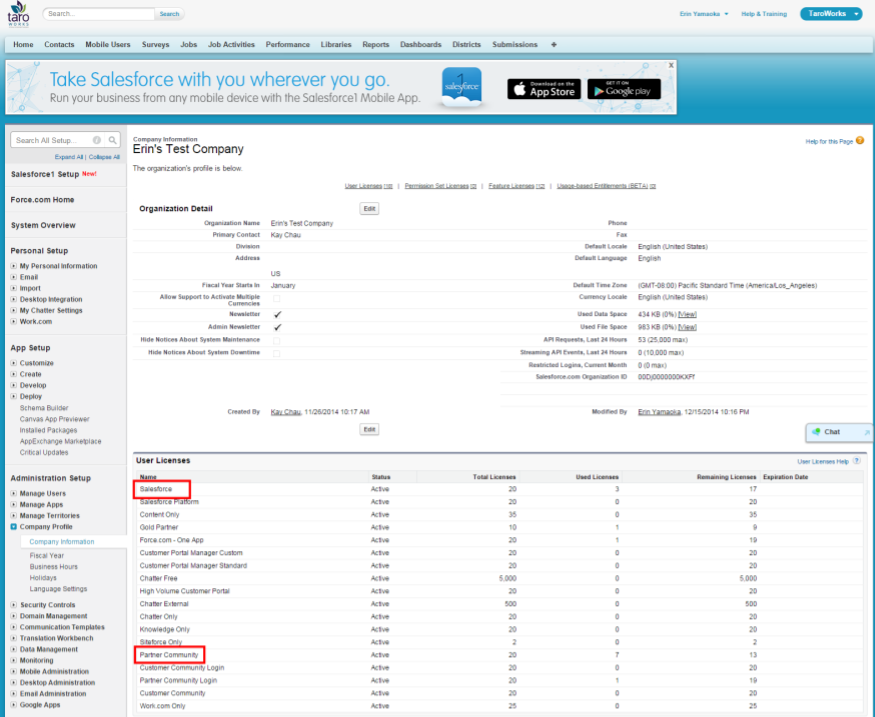
Task: Toggle Hide Notices About System Downtime checkbox
Action: point(277,353)
